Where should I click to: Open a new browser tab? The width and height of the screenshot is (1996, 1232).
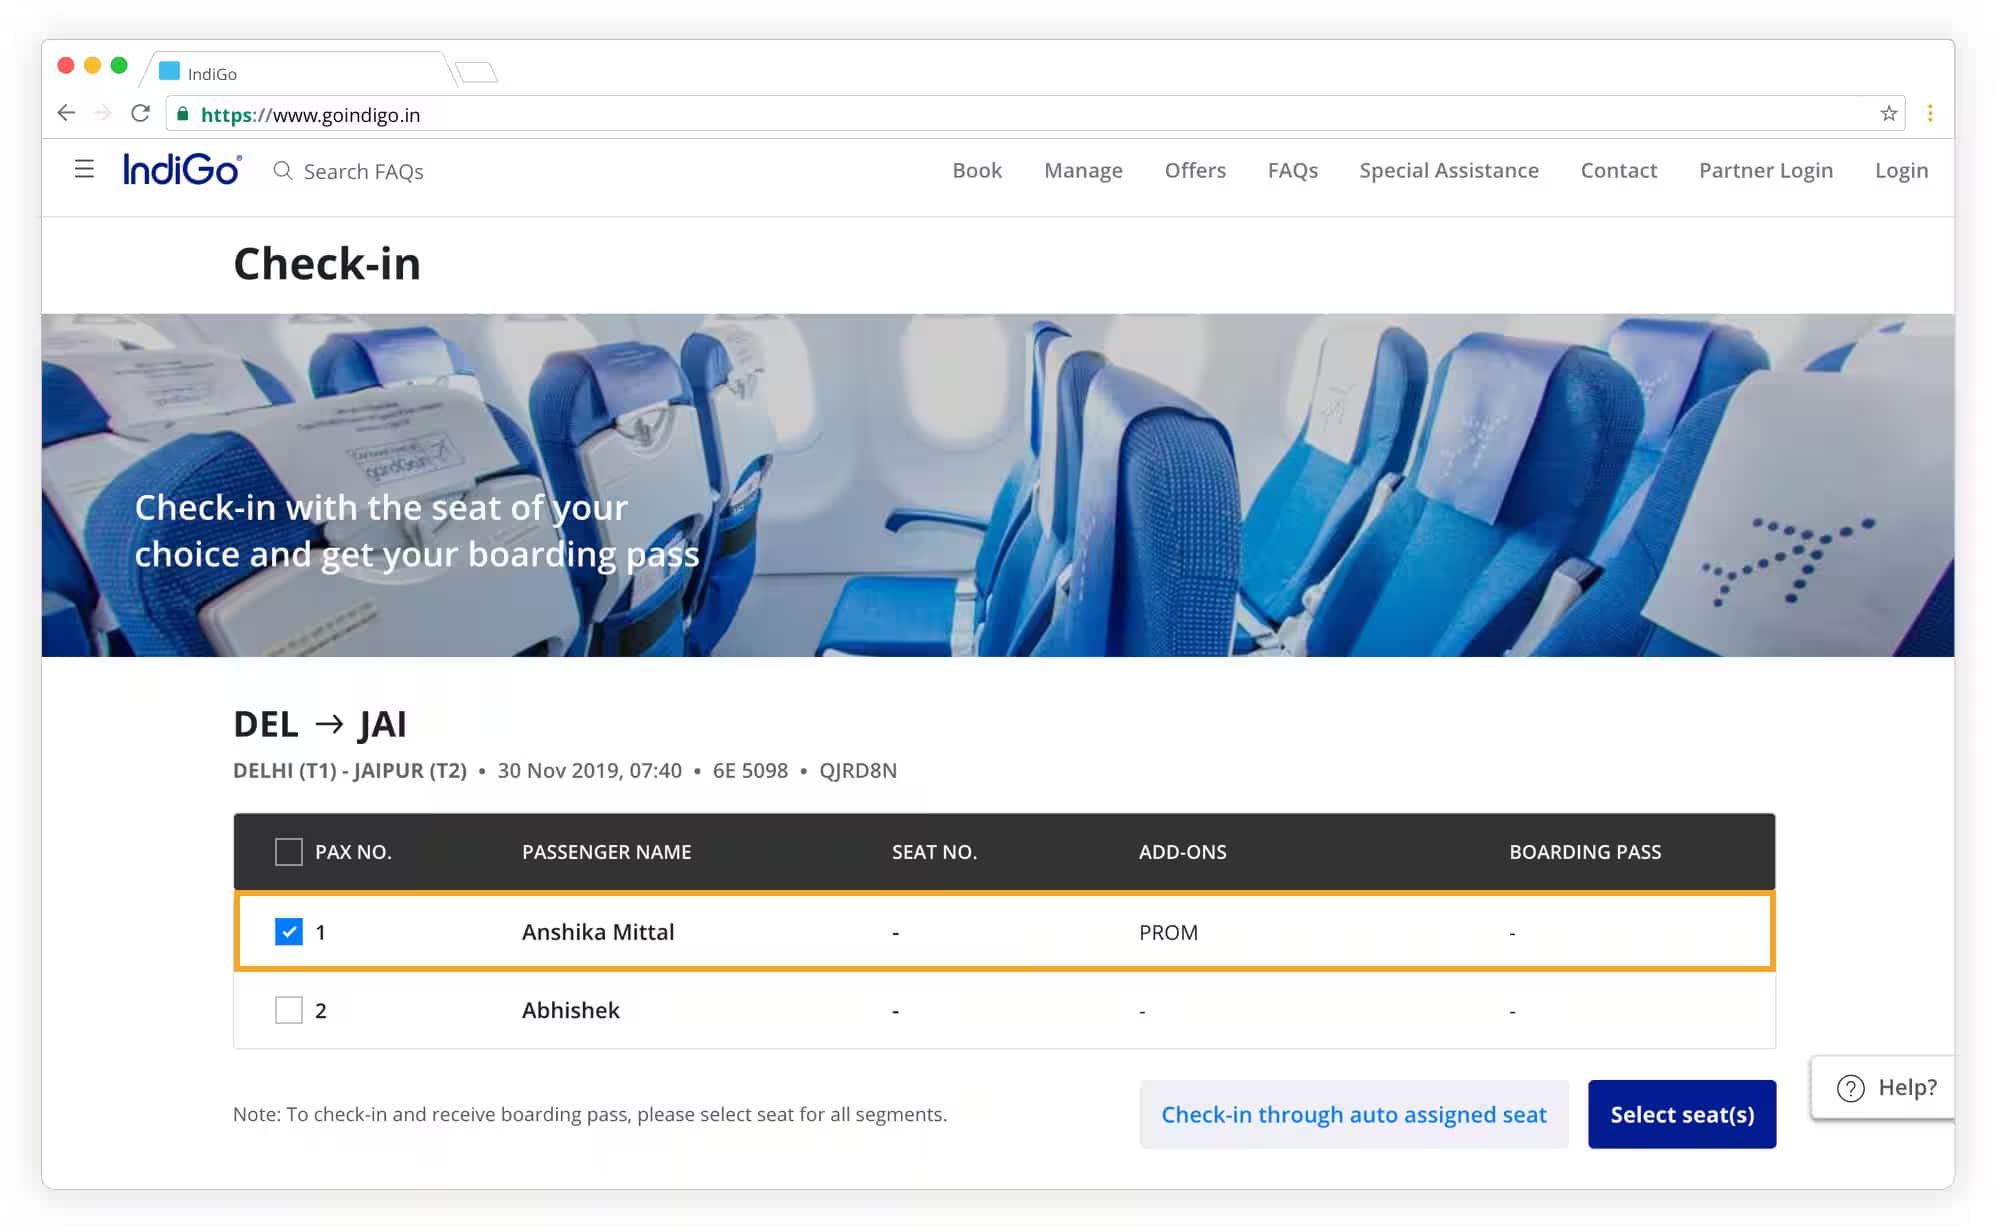[476, 72]
